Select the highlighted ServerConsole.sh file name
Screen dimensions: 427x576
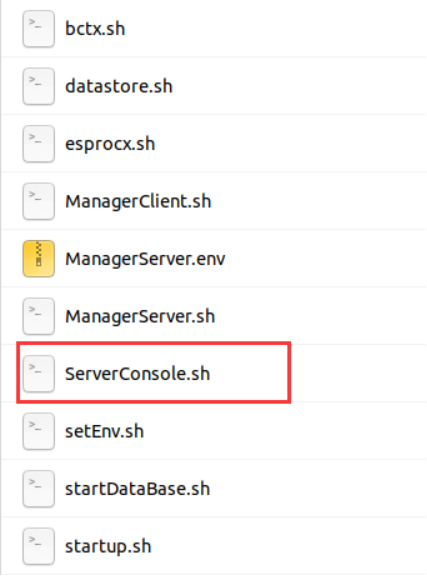pyautogui.click(x=137, y=374)
